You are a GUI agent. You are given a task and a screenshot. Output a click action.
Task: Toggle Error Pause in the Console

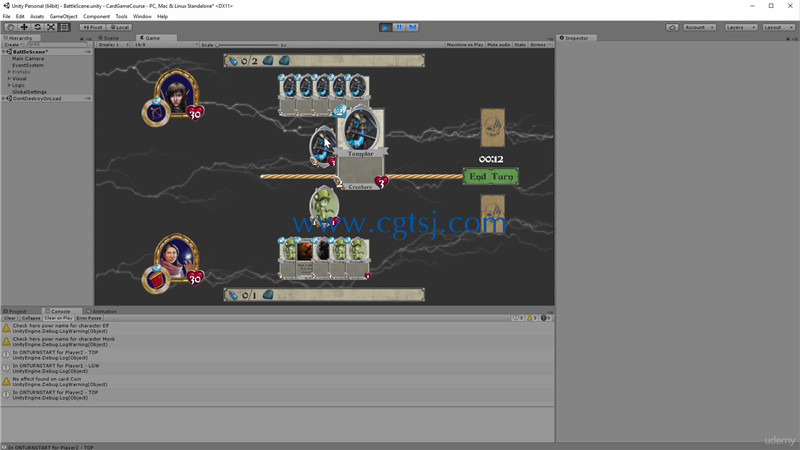point(89,318)
